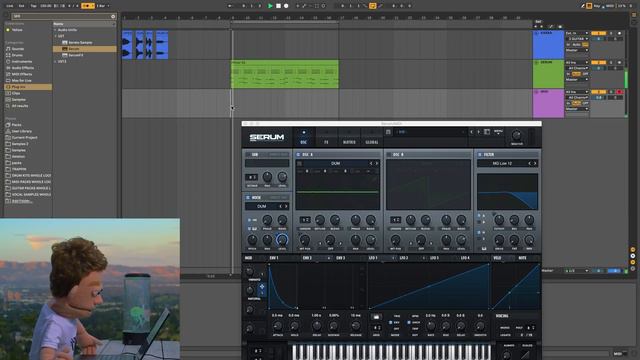
Task: Select next filter type arrow
Action: click(x=535, y=163)
